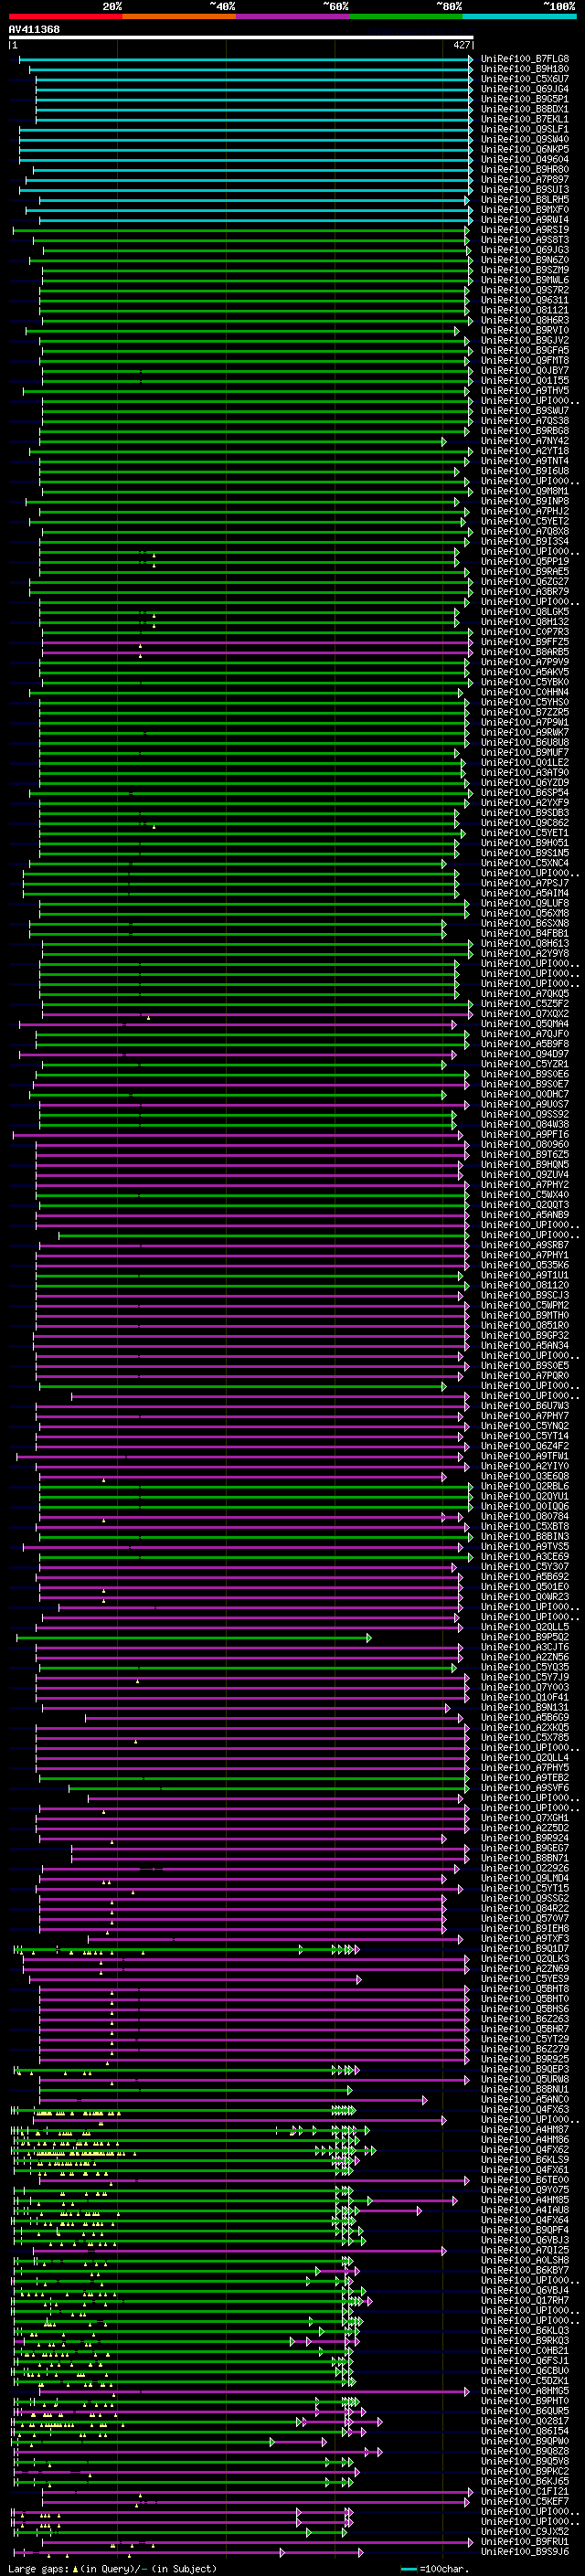Viewport: 585px width, 2576px height.
Task: Select hit label UniRef100_A2YT18
Action: [525, 451]
